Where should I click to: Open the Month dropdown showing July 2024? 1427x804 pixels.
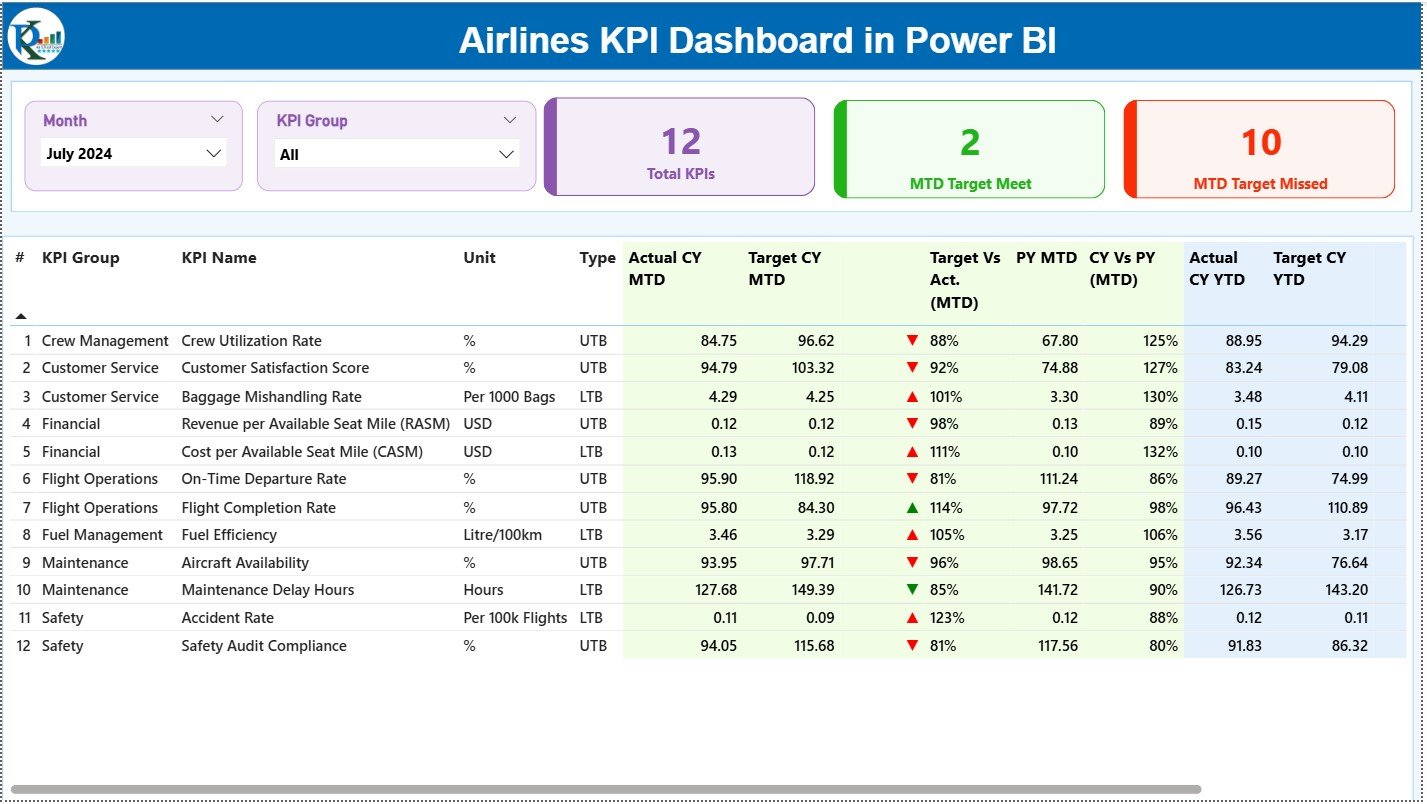tap(133, 153)
